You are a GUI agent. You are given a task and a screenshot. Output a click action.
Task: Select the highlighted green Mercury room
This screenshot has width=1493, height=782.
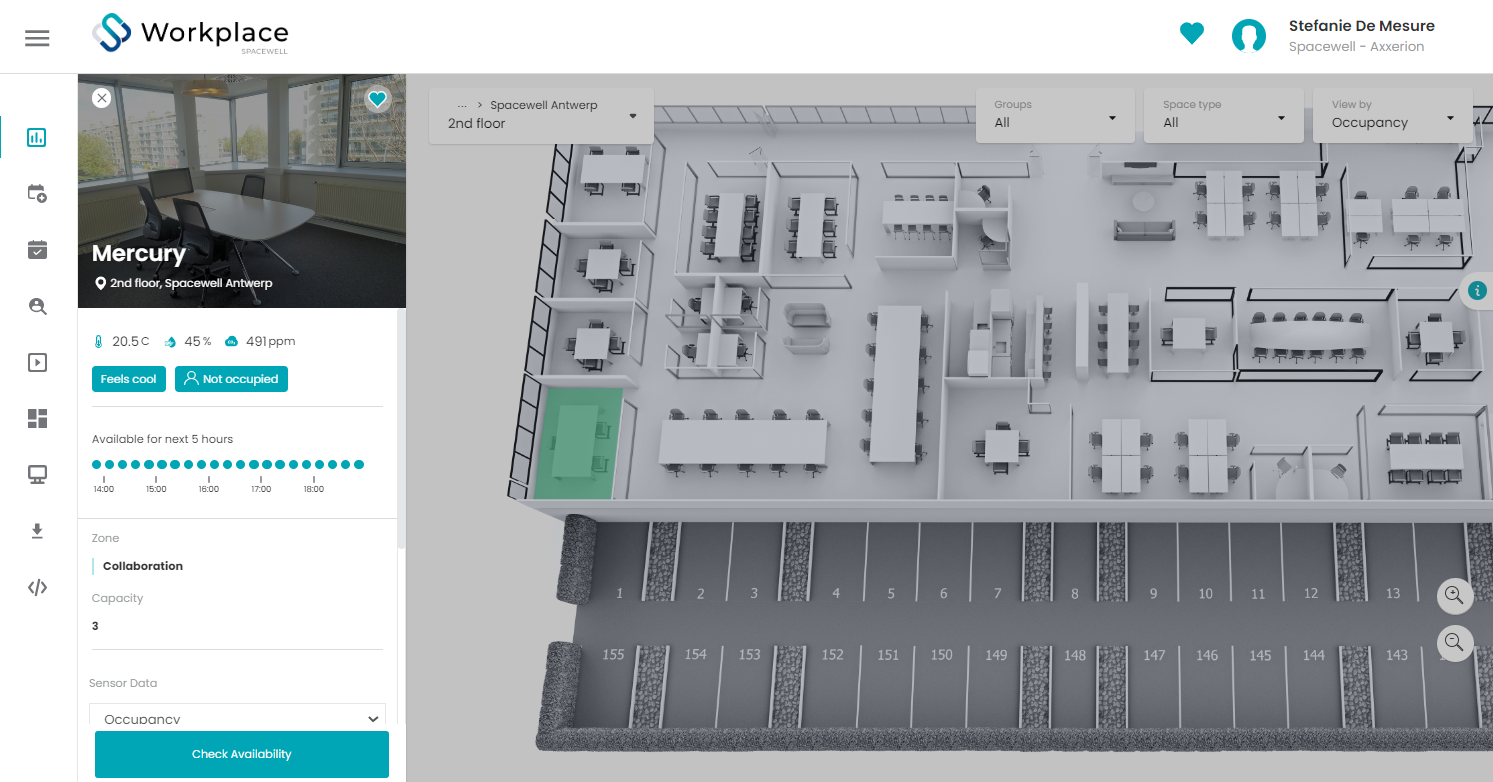point(578,443)
